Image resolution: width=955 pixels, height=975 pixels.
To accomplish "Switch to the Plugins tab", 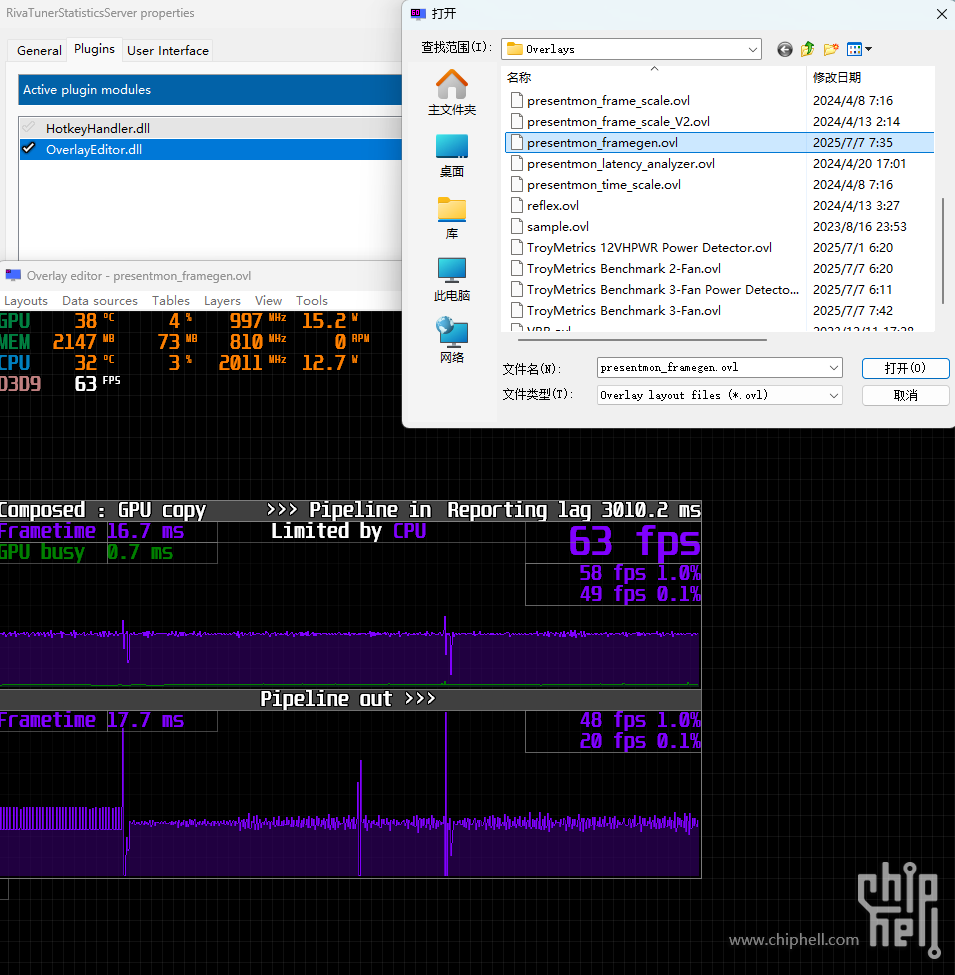I will pos(95,49).
